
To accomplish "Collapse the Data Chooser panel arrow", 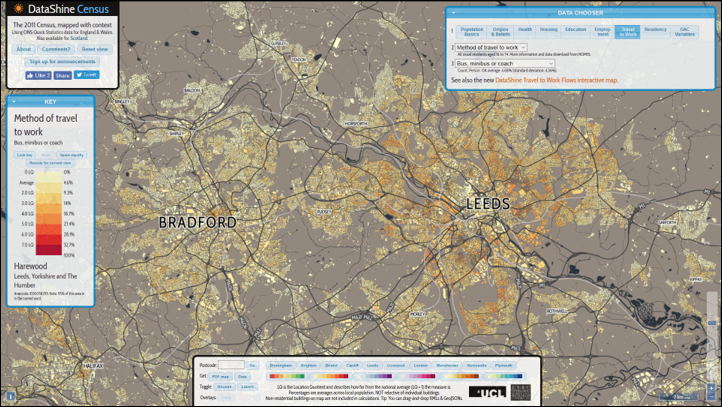I will coord(453,13).
